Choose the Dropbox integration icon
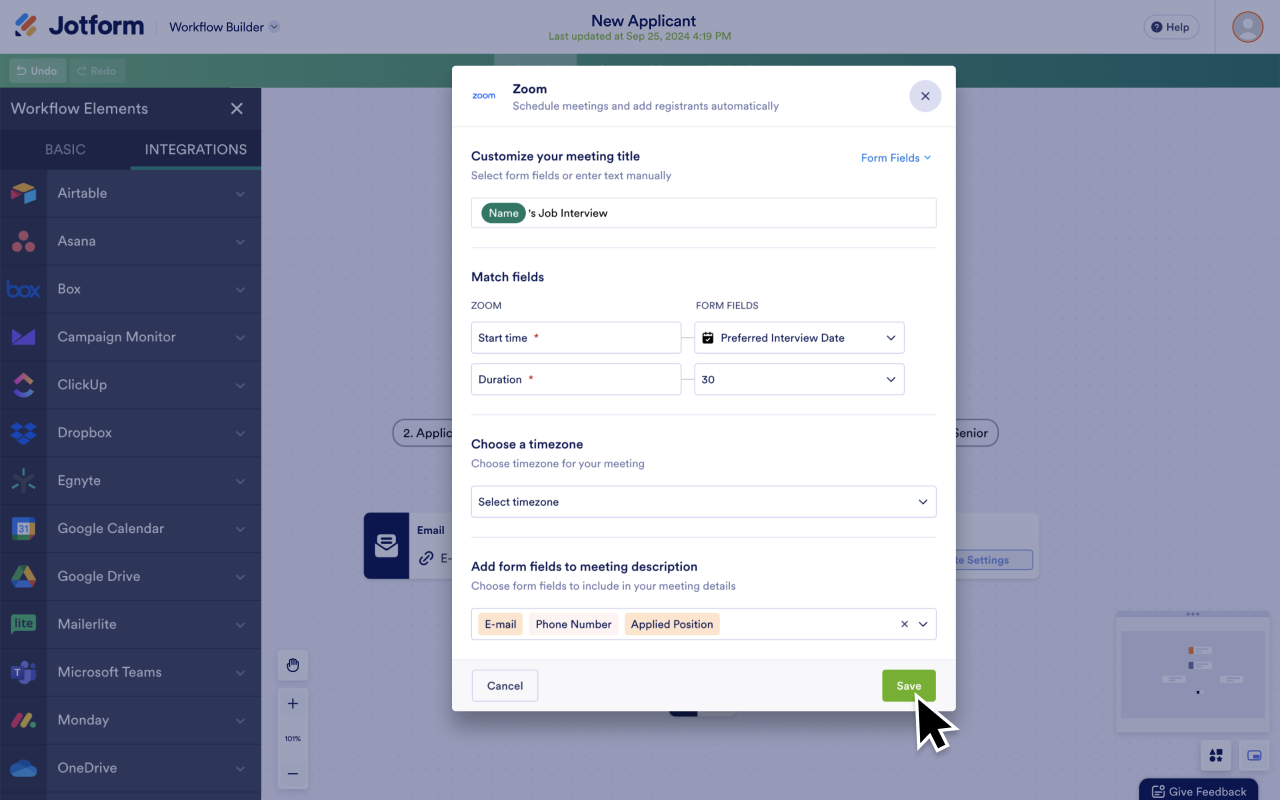This screenshot has width=1280, height=800. [x=23, y=433]
